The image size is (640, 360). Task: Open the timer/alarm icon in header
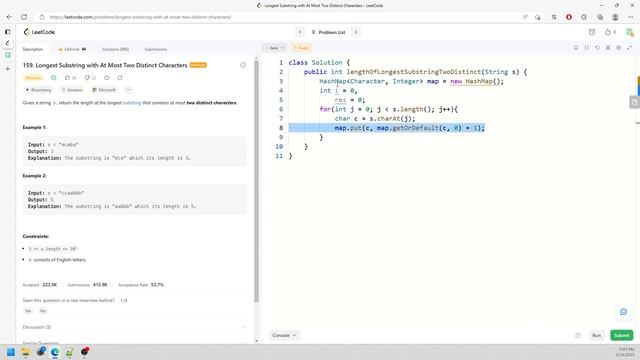[592, 32]
